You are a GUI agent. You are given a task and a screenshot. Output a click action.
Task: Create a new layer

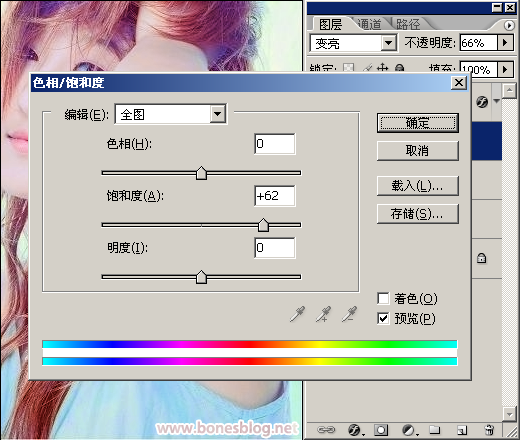pyautogui.click(x=462, y=430)
